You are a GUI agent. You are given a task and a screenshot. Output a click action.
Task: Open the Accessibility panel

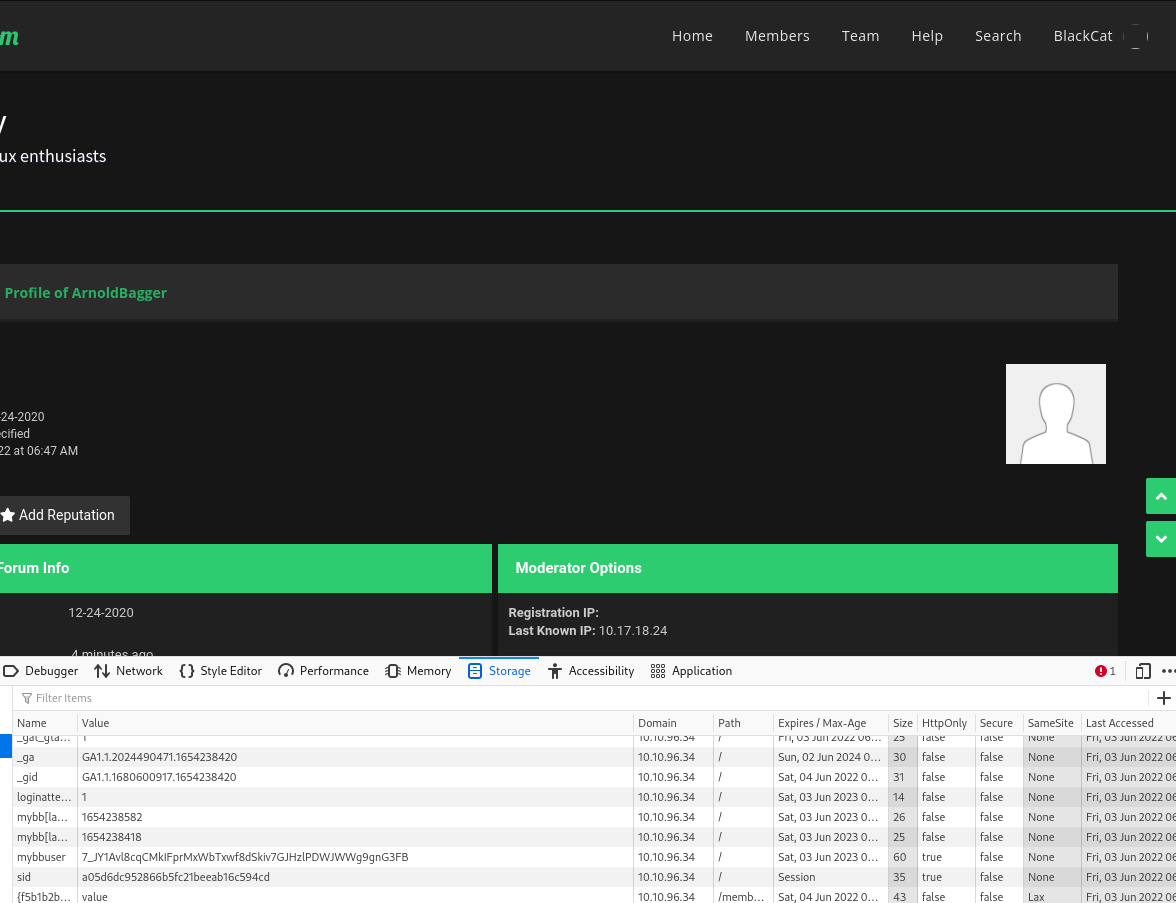pos(591,671)
